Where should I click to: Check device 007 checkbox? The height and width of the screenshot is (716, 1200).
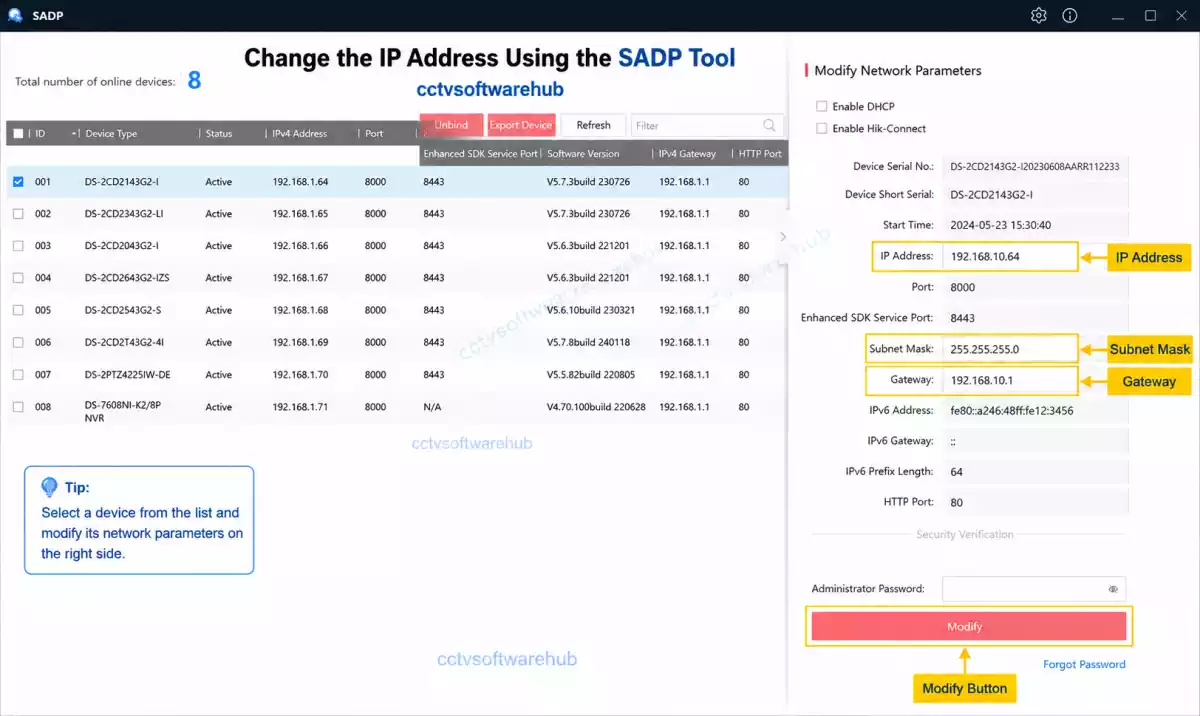click(18, 375)
